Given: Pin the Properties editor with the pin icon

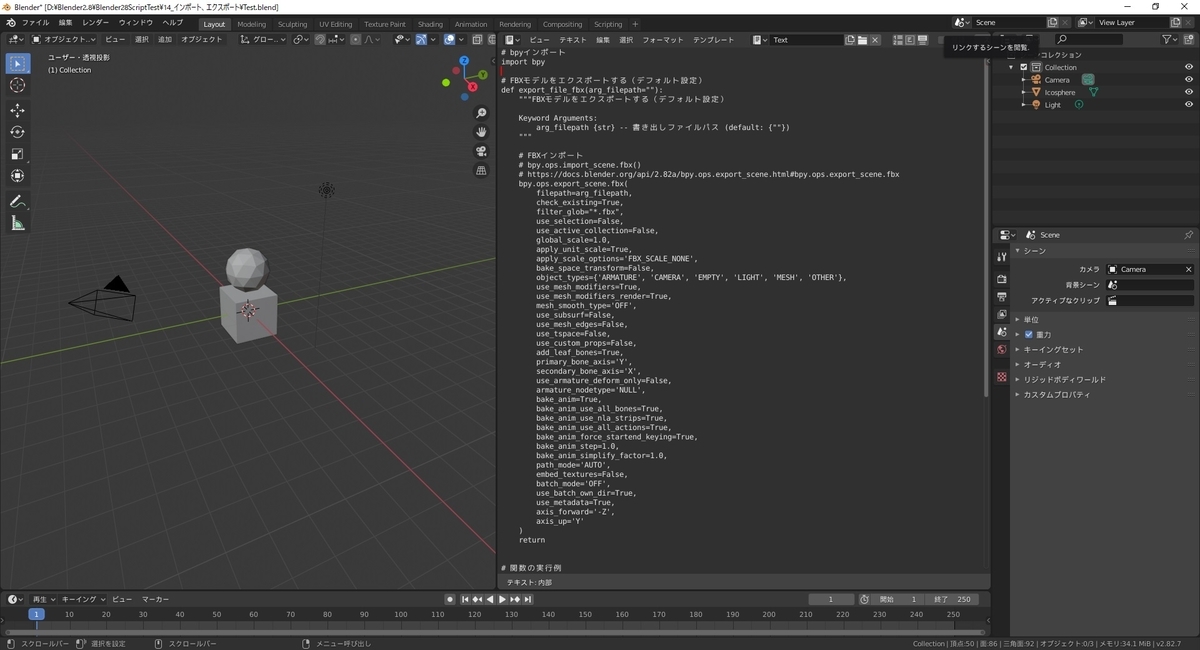Looking at the screenshot, I should coord(1188,235).
